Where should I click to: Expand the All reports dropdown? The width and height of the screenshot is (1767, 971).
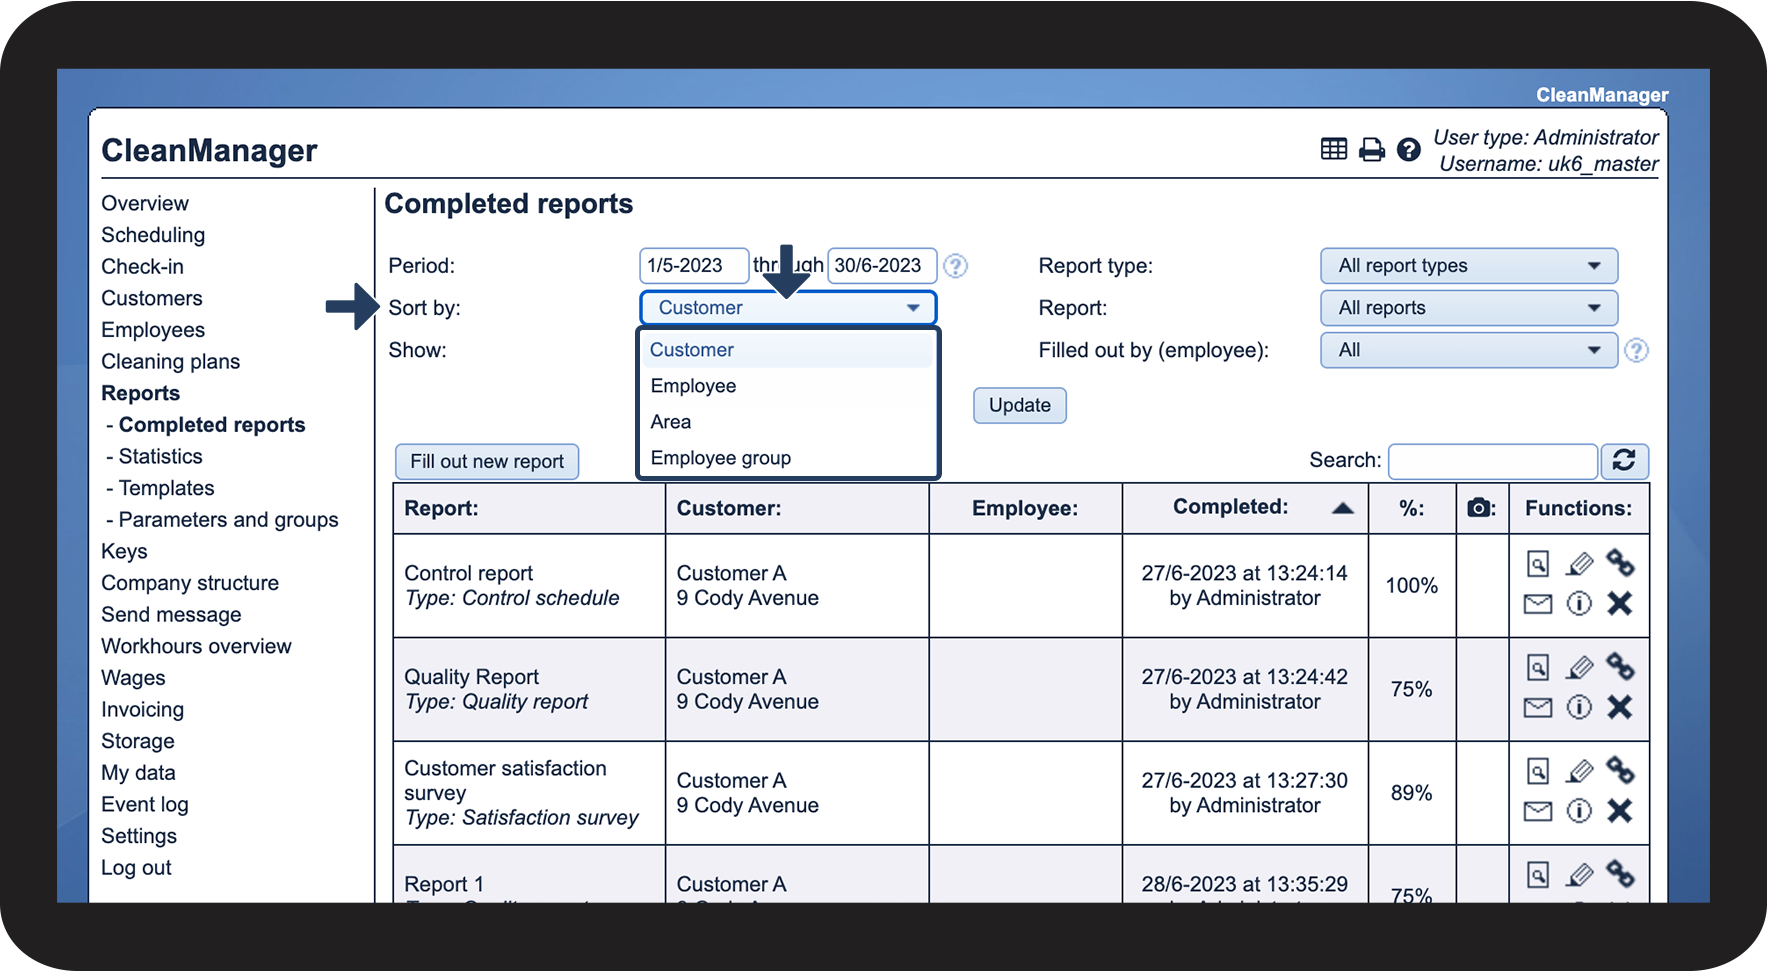pyautogui.click(x=1468, y=308)
